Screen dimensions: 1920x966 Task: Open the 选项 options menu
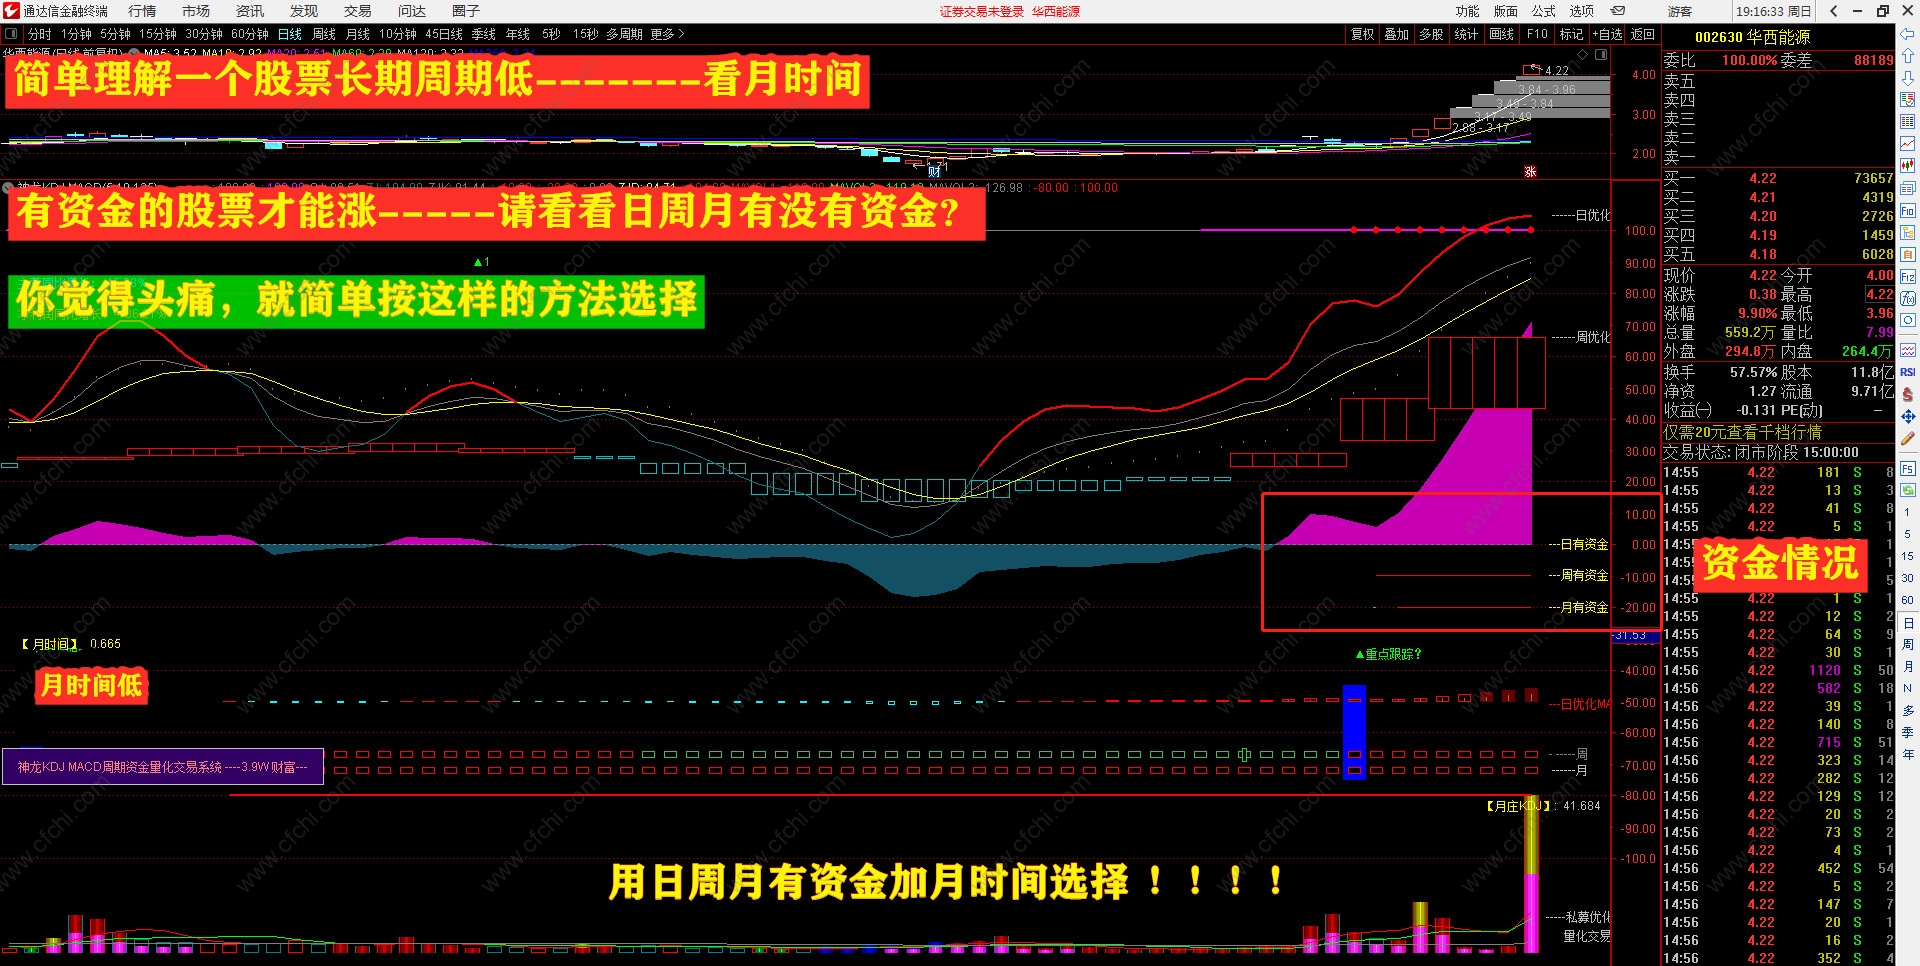[x=1581, y=11]
